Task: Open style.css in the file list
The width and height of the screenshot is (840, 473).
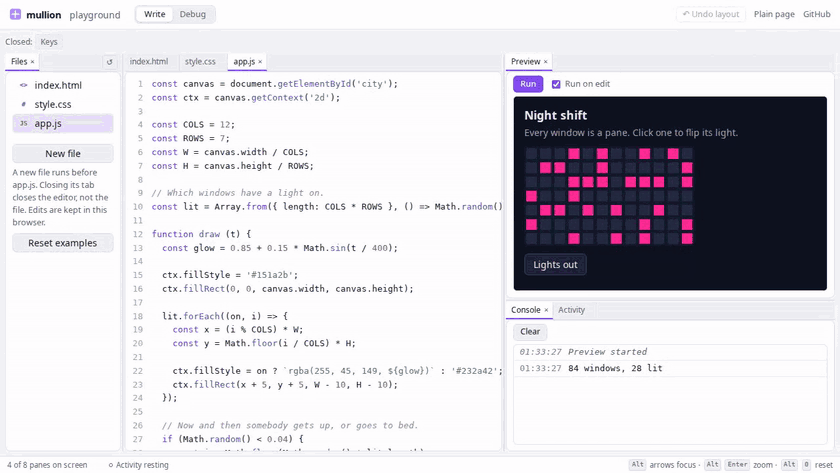Action: pos(63,104)
